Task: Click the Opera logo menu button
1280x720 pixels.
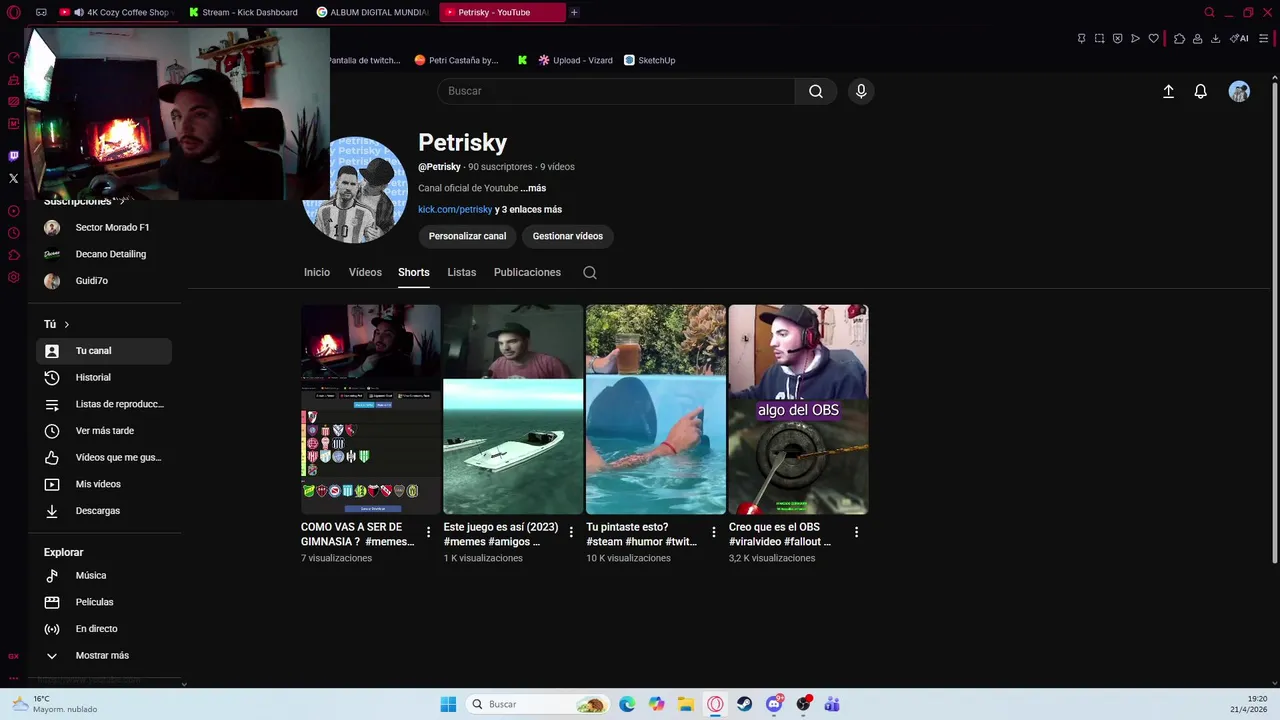Action: pyautogui.click(x=13, y=12)
